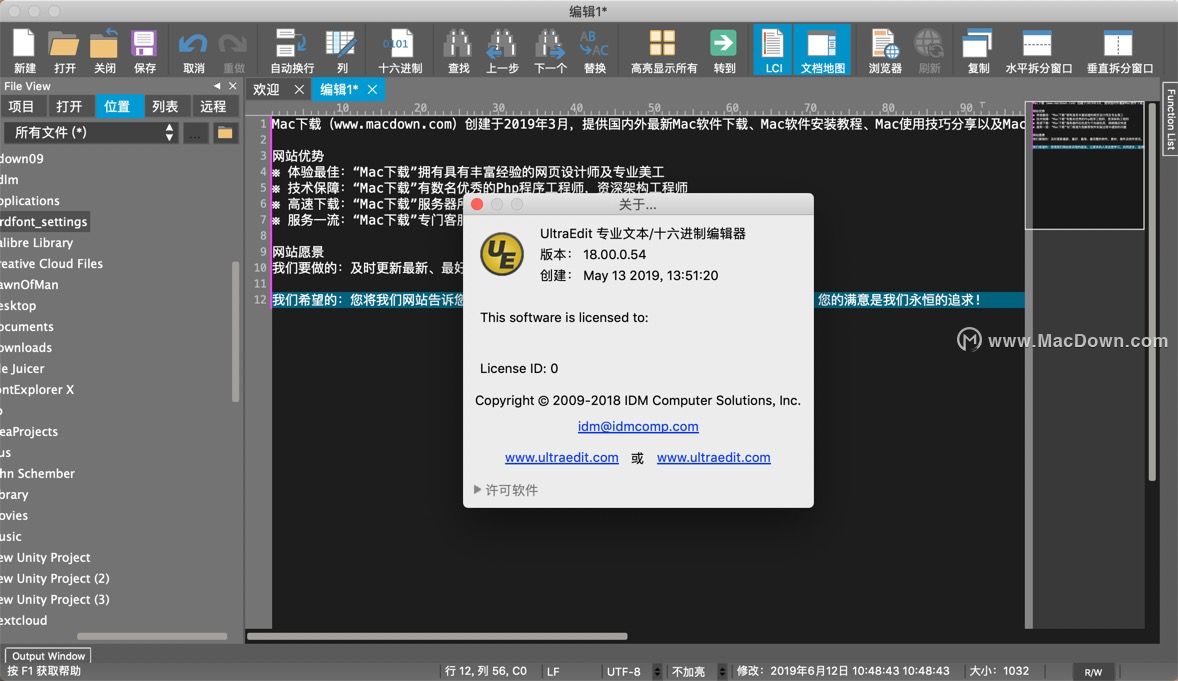
Task: Toggle the 文档地图 document map
Action: [x=823, y=50]
